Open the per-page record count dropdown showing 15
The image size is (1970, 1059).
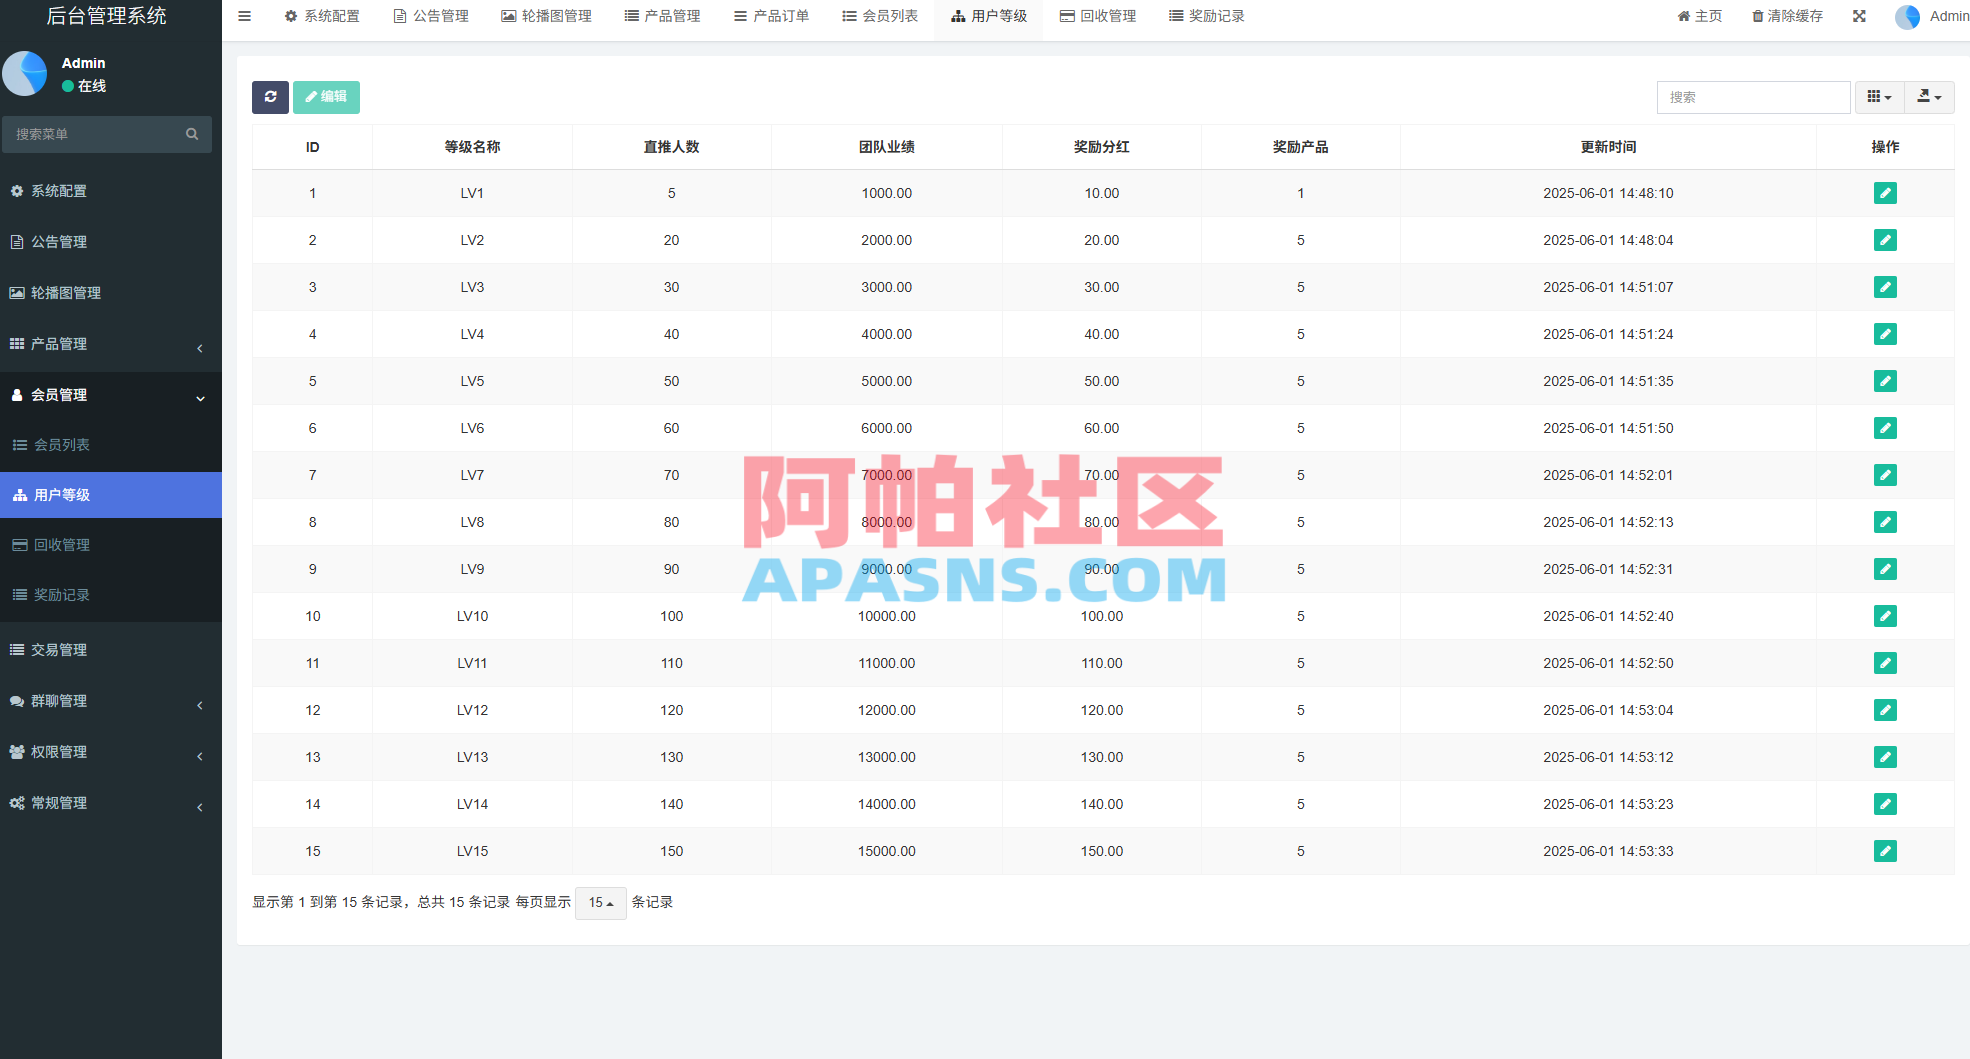600,903
